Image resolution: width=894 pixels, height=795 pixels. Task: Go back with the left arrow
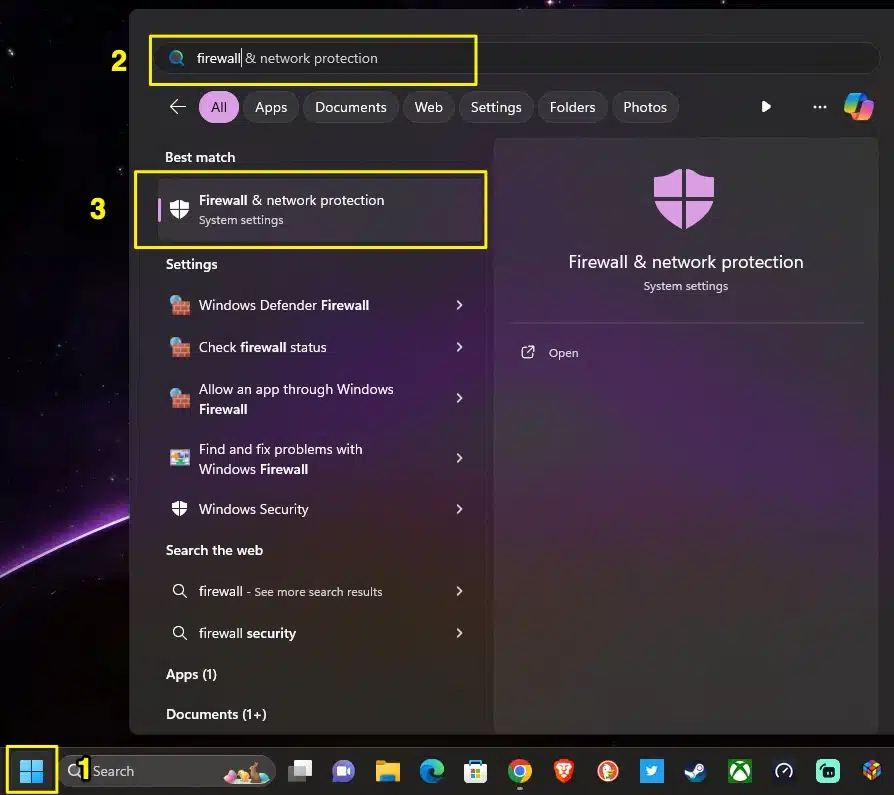pyautogui.click(x=178, y=107)
